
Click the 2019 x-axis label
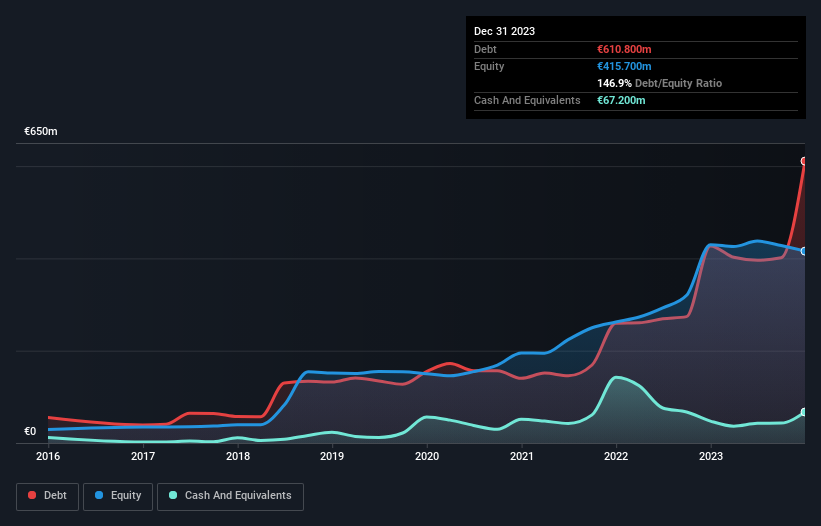click(x=332, y=456)
